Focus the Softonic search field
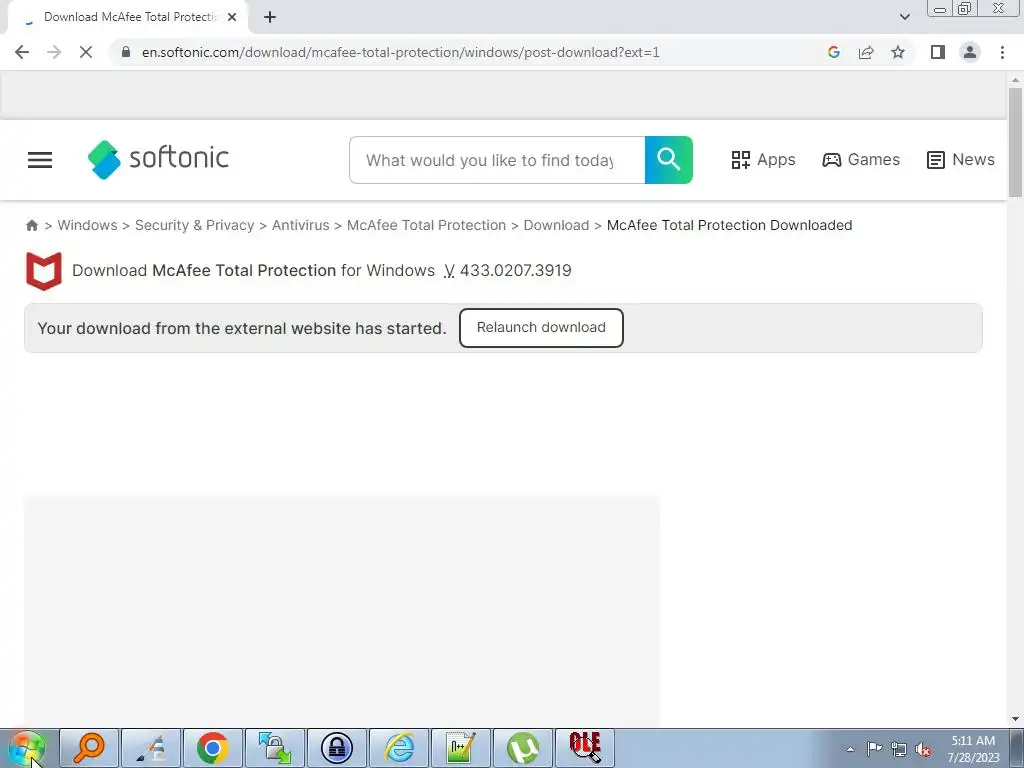The image size is (1024, 768). coord(497,160)
